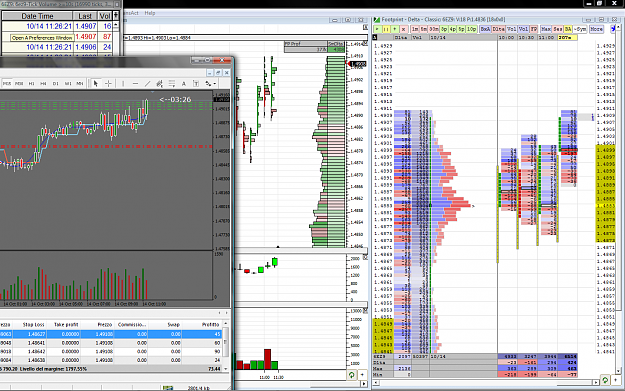The image size is (625, 391).
Task: Switch Footprint to BxA display
Action: click(485, 29)
